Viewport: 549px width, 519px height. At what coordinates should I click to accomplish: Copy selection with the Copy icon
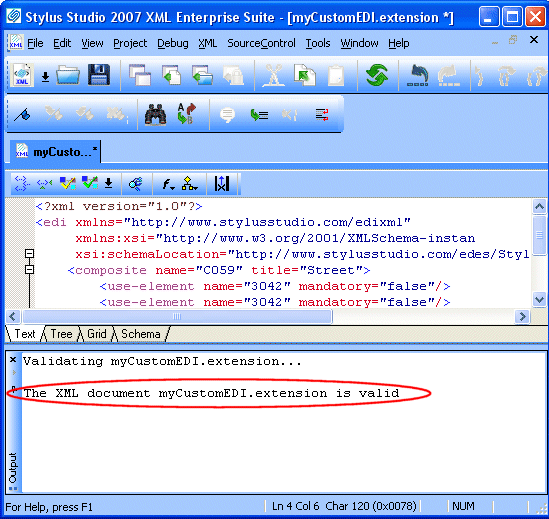pos(305,75)
